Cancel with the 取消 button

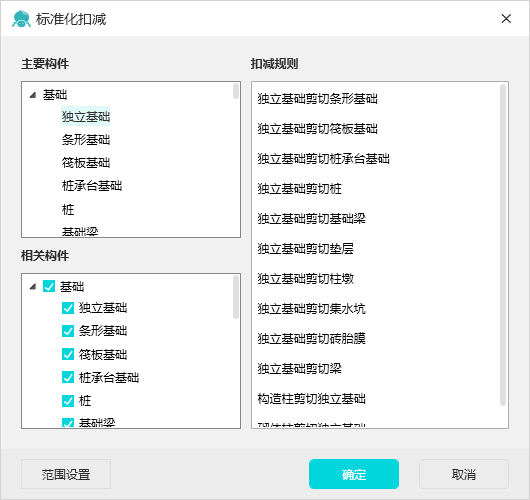[464, 474]
